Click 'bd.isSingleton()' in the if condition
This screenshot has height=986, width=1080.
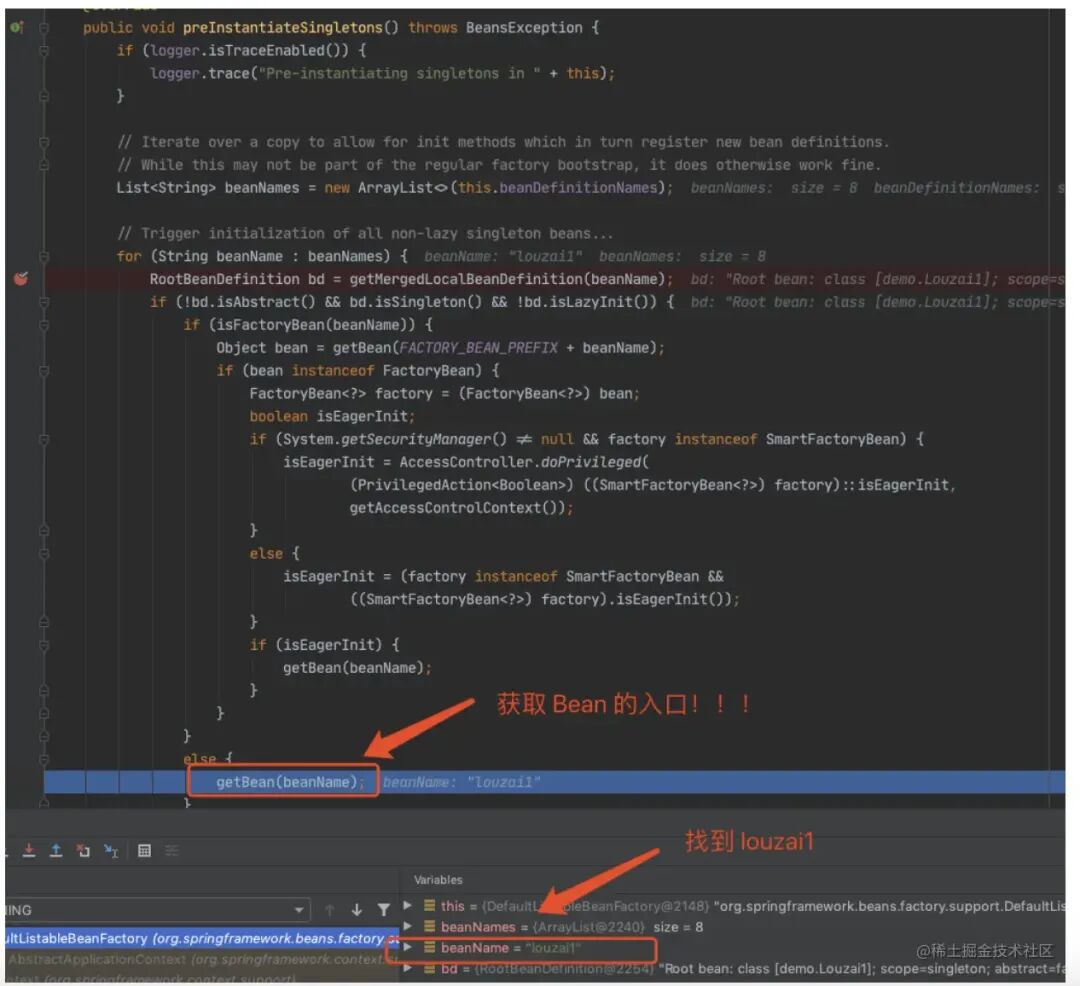(416, 302)
